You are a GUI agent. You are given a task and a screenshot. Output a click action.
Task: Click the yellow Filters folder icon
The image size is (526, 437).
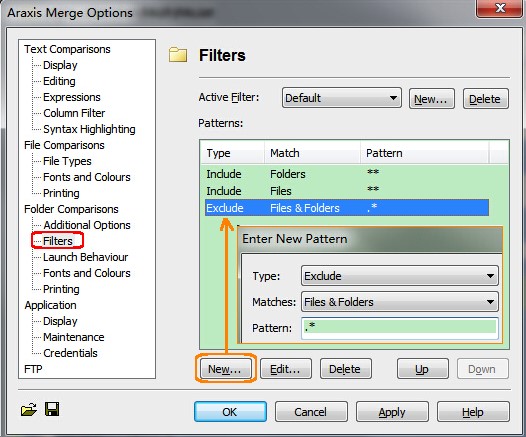click(x=178, y=55)
